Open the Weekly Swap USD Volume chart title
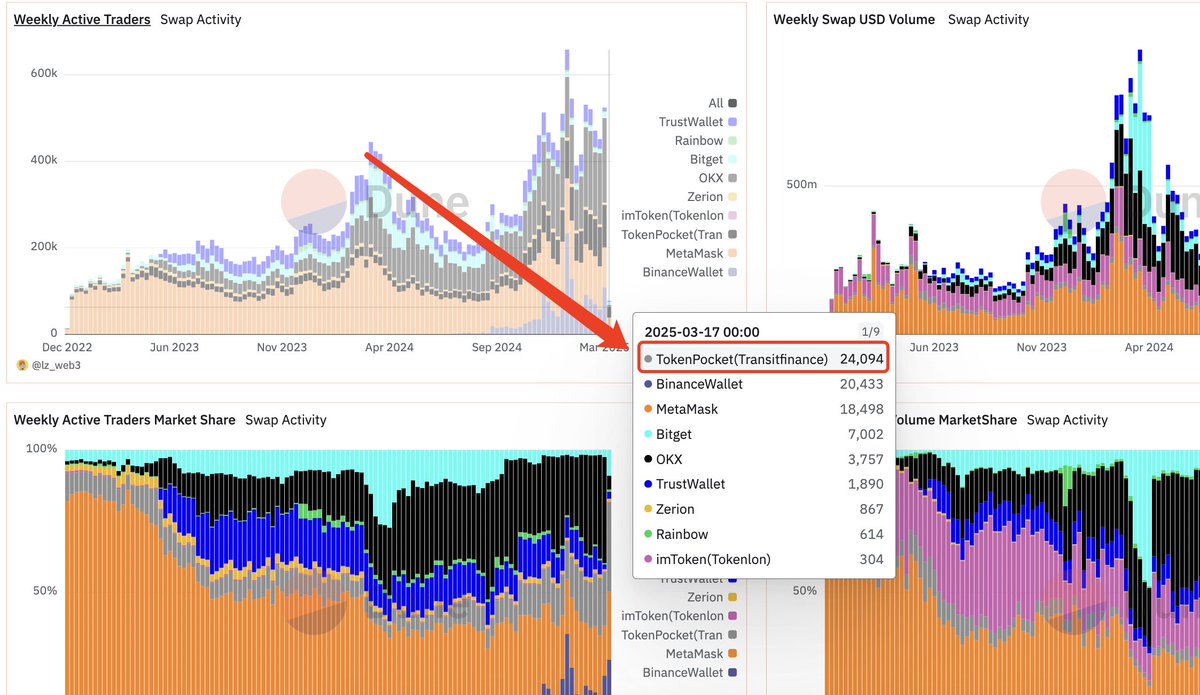This screenshot has height=695, width=1200. [x=854, y=19]
